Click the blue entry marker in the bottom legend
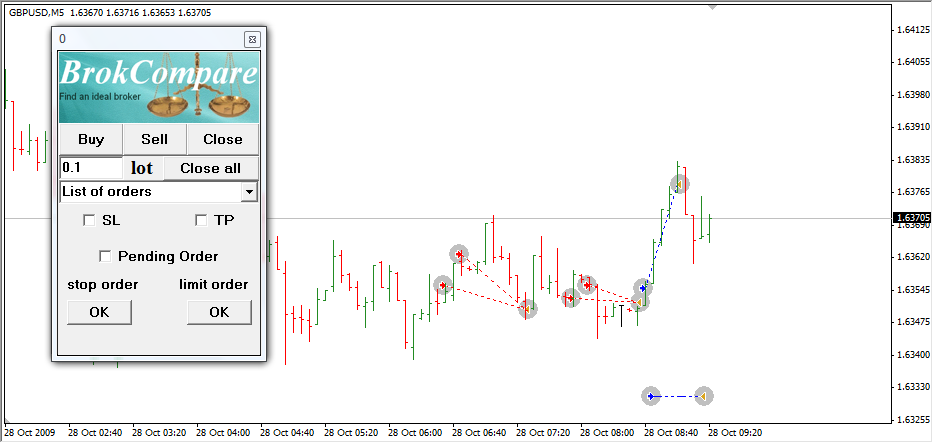The width and height of the screenshot is (933, 443). (651, 396)
